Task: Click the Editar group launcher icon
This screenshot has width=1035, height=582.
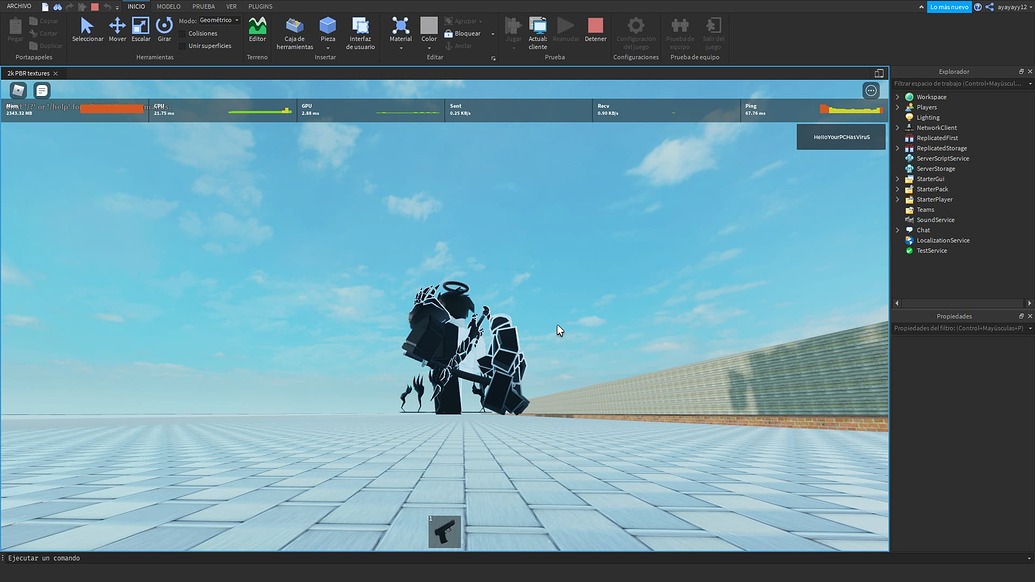Action: click(493, 58)
